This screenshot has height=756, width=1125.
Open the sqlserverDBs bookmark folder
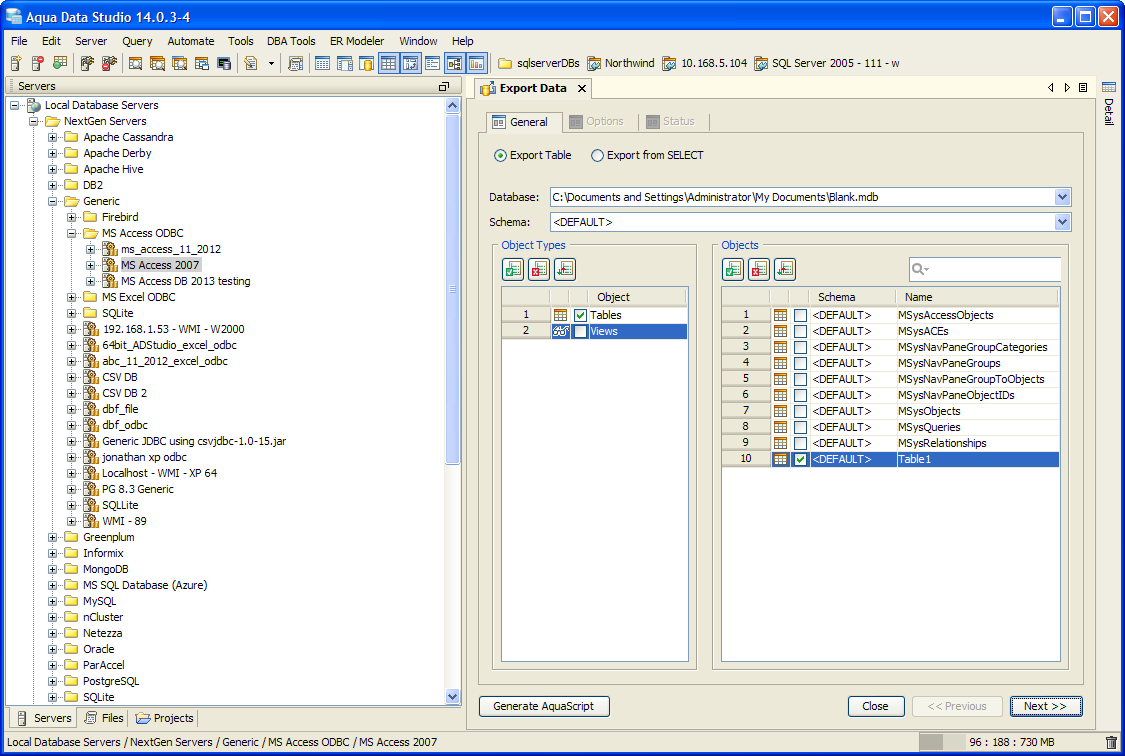pyautogui.click(x=539, y=63)
